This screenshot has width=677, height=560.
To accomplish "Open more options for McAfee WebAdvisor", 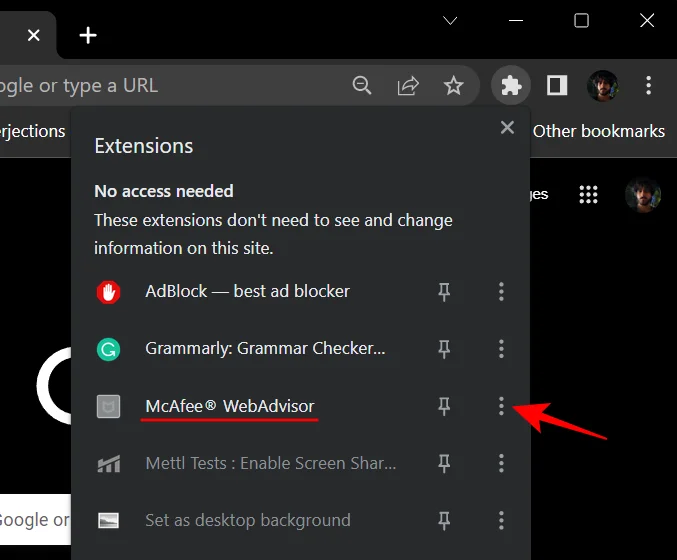I will [x=501, y=406].
